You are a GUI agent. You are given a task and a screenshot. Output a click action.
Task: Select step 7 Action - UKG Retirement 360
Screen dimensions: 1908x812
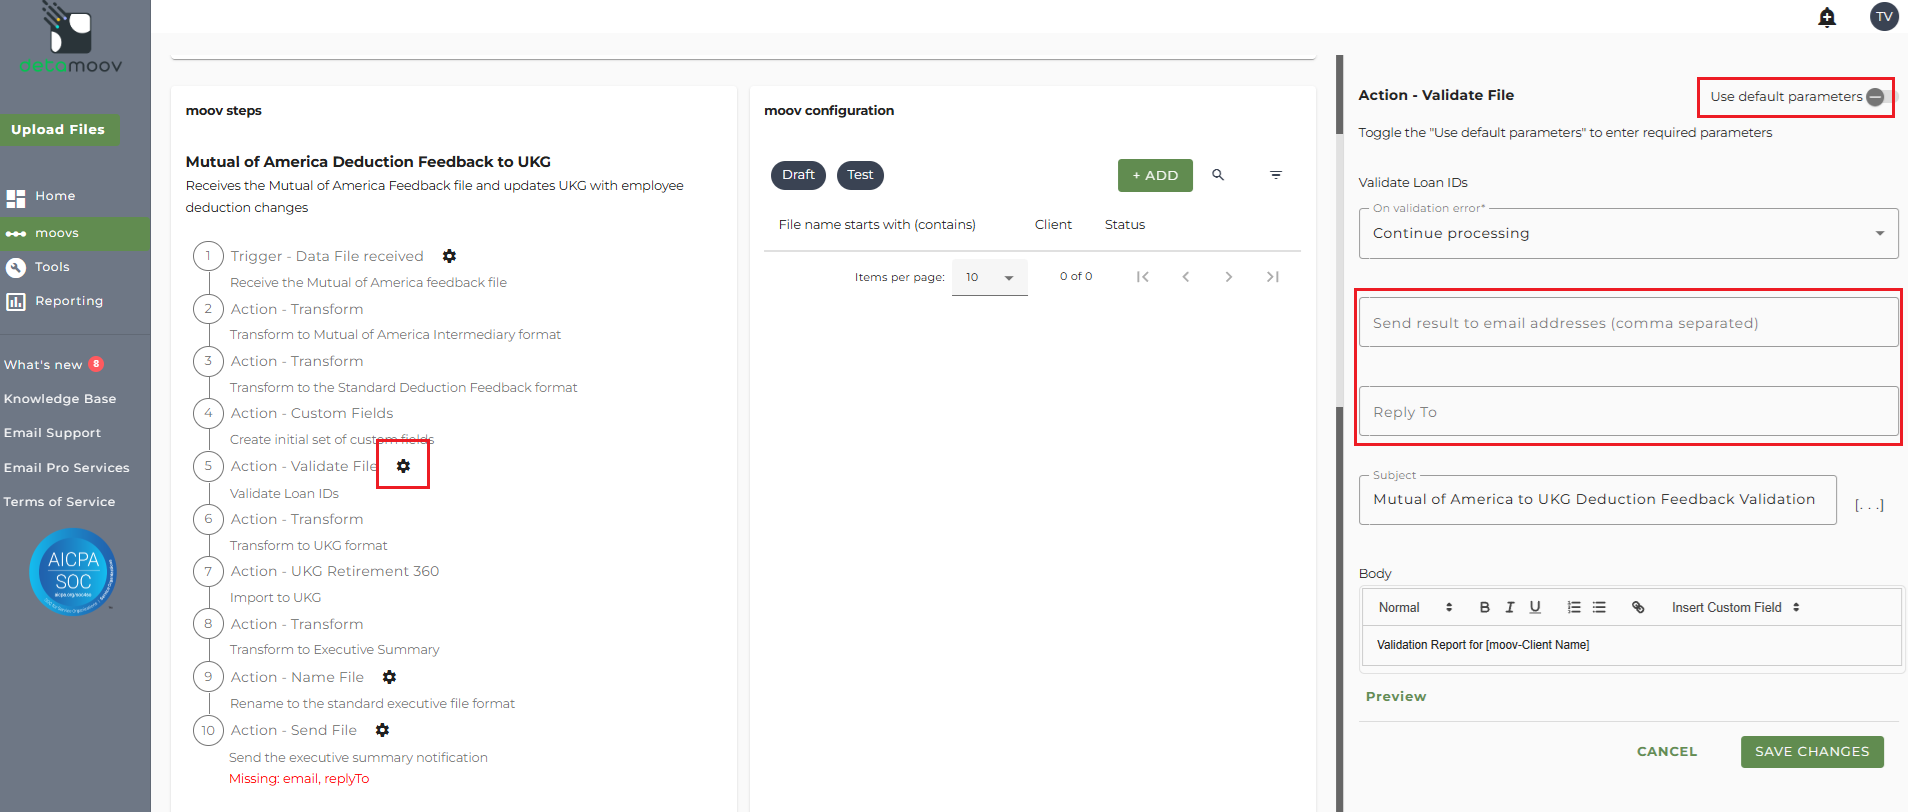[335, 571]
